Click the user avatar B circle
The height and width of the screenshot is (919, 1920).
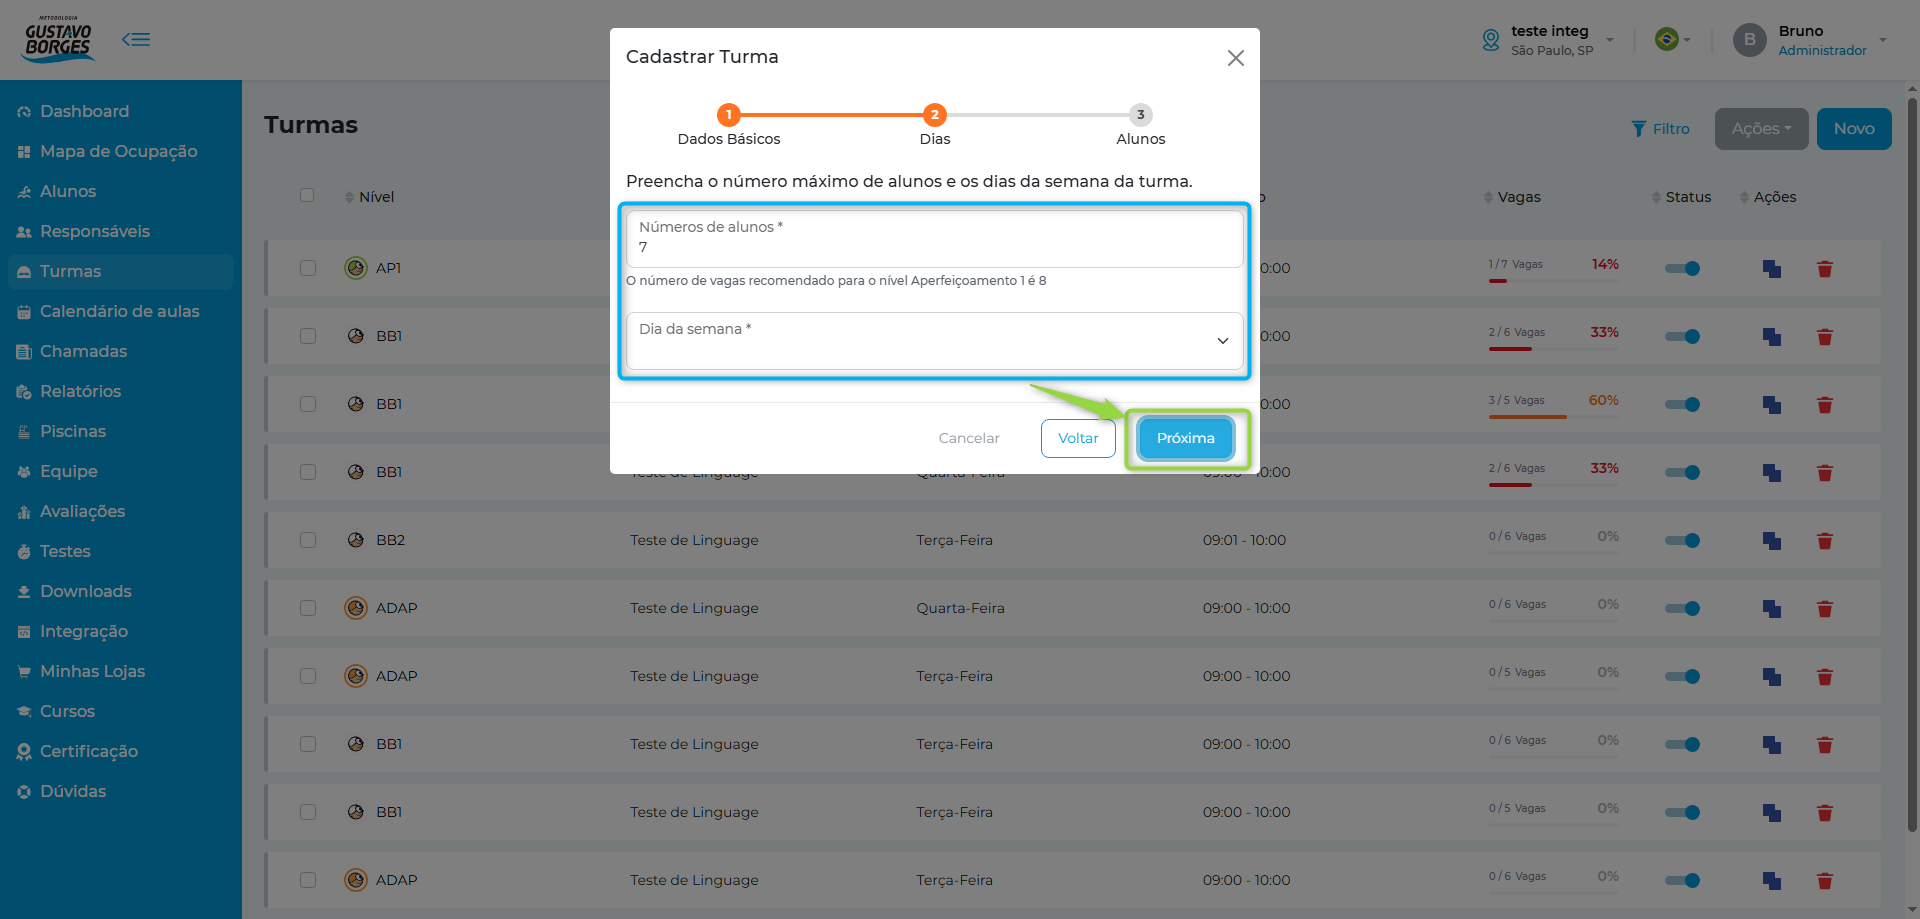tap(1750, 40)
